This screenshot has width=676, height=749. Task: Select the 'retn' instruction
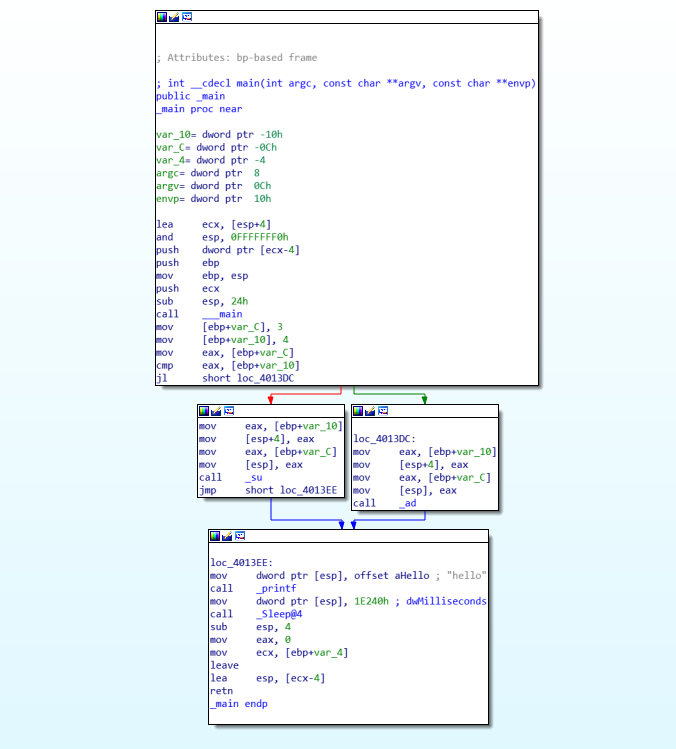click(x=222, y=692)
